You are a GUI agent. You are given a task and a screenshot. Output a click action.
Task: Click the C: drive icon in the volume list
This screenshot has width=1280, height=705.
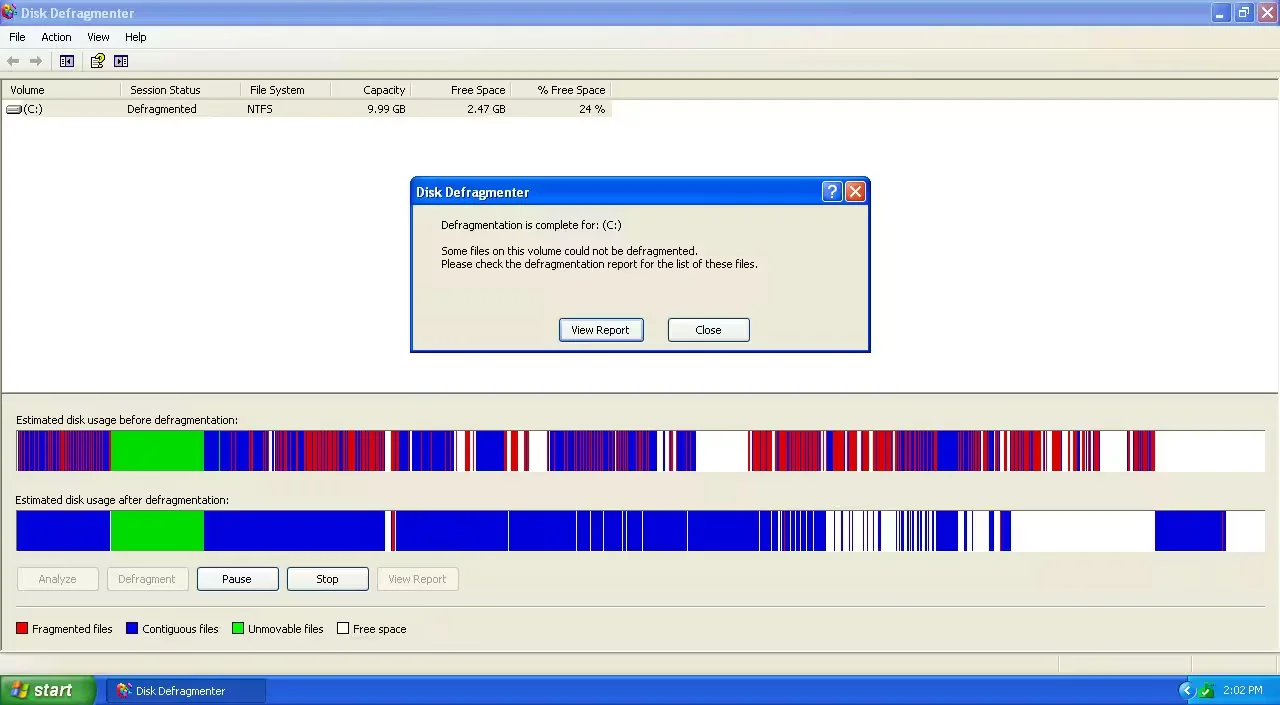pos(14,109)
